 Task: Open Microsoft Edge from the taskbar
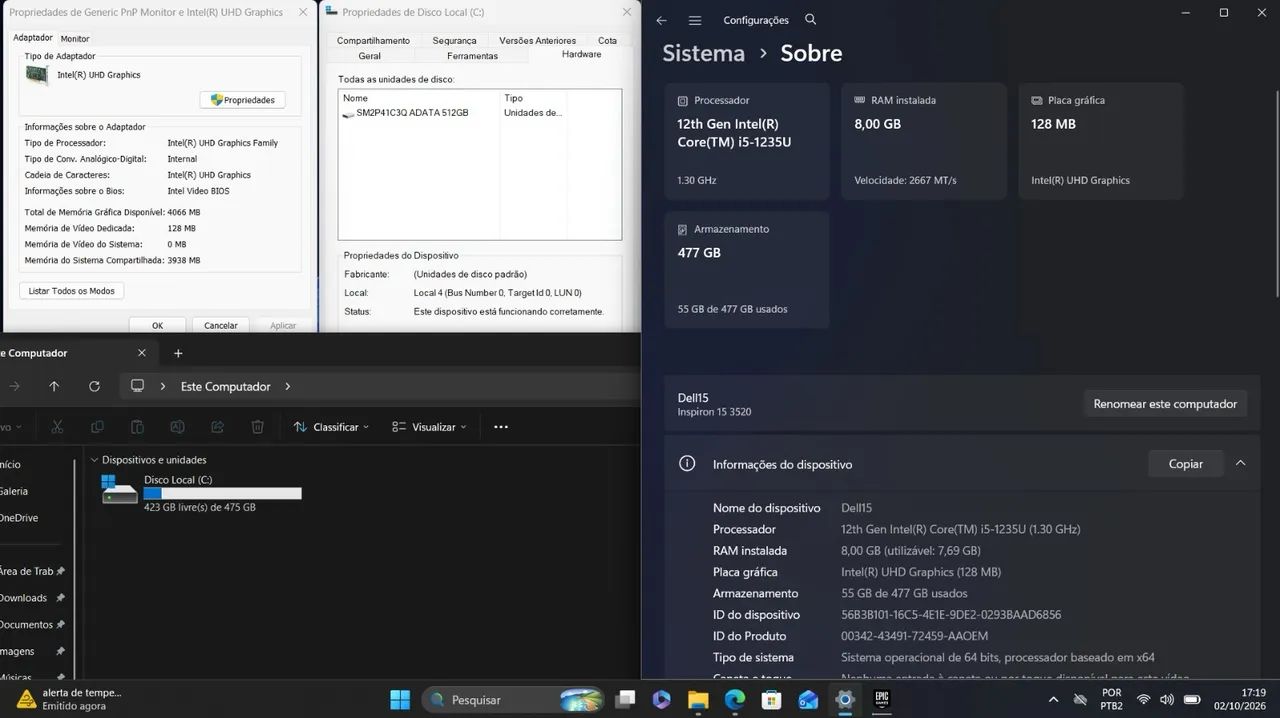click(735, 699)
